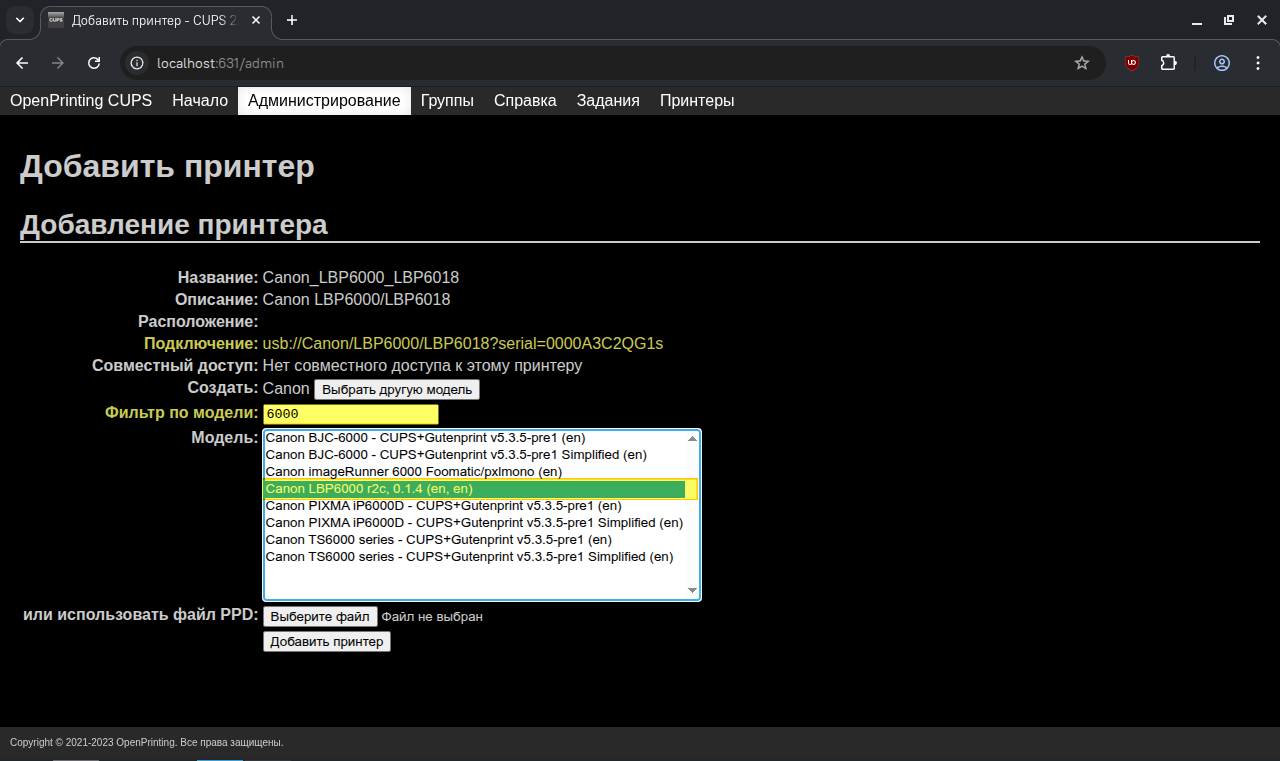This screenshot has width=1280, height=761.
Task: Open the browser extensions menu
Action: point(1168,63)
